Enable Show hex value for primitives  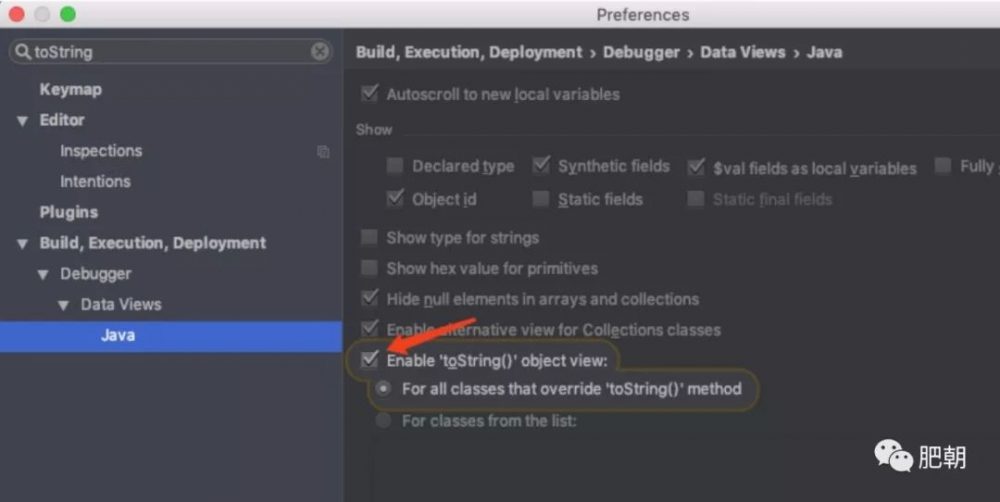(370, 268)
